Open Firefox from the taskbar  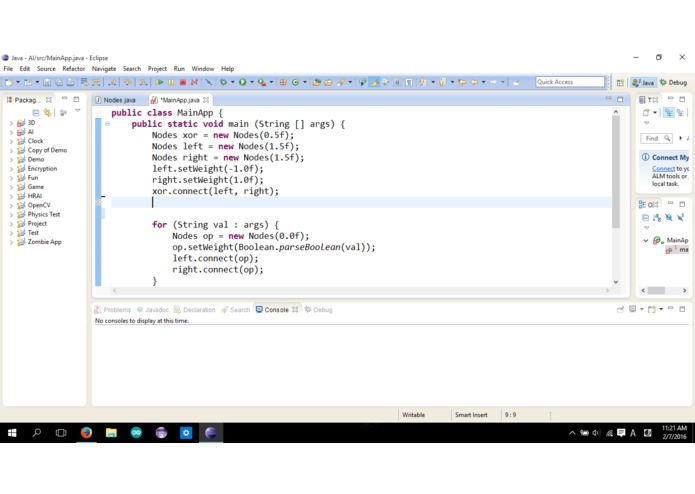pos(86,432)
